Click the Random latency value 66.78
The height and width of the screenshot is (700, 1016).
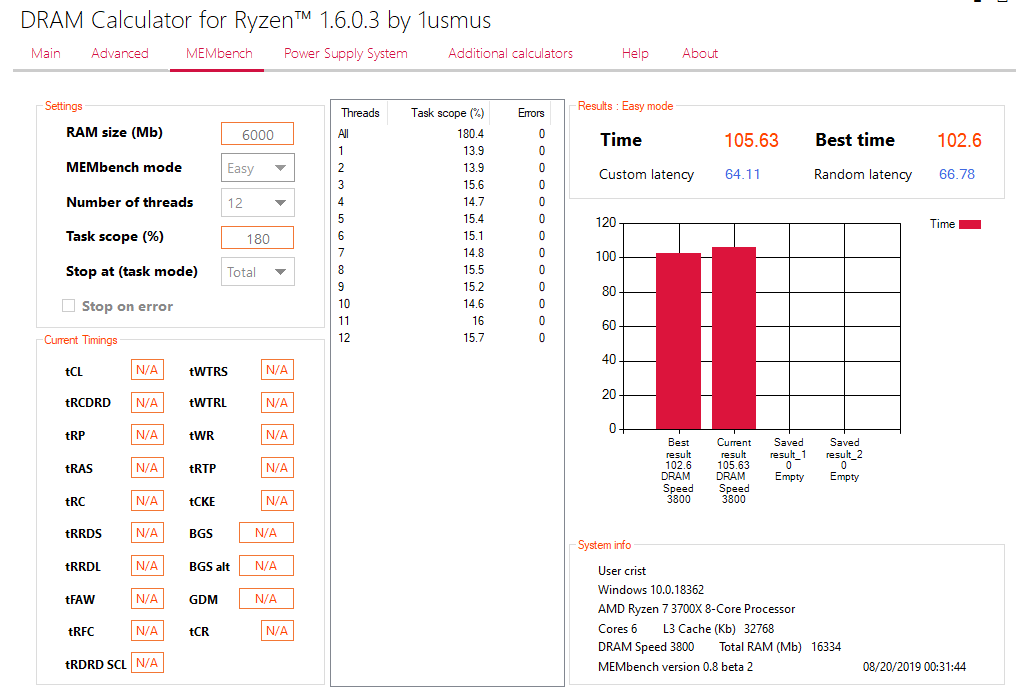tap(957, 174)
